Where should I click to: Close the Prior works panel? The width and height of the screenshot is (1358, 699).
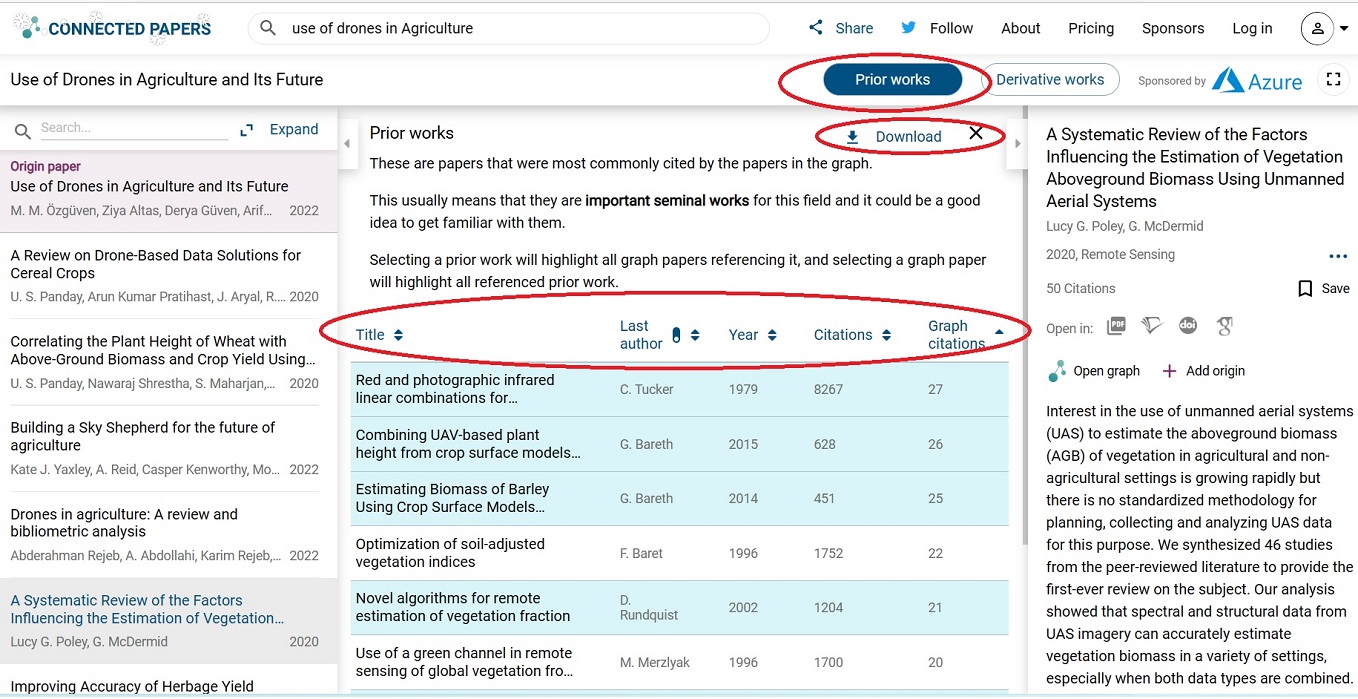tap(976, 133)
